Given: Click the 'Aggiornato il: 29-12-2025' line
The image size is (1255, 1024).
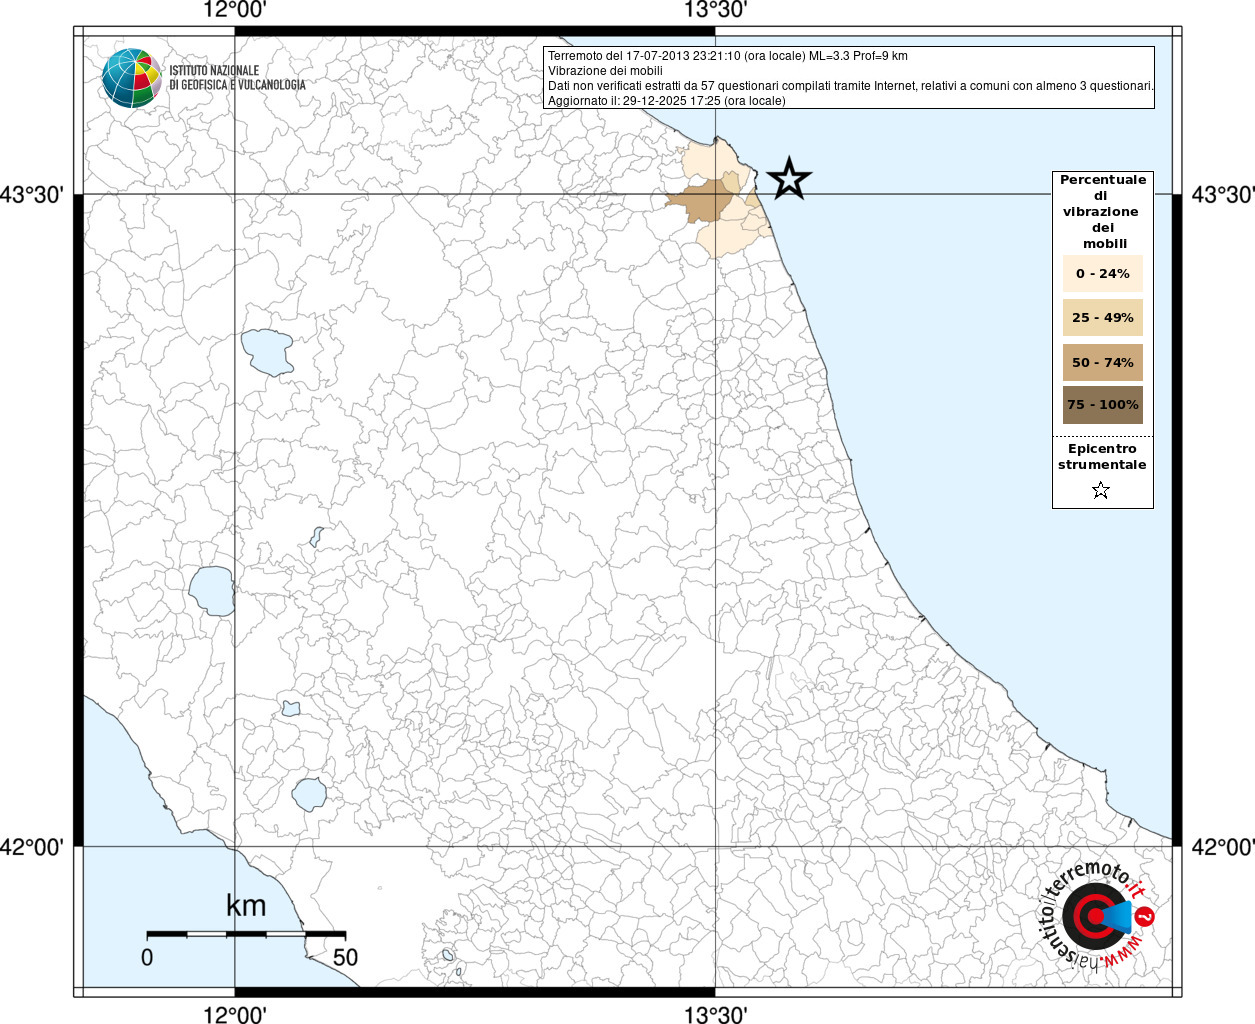Looking at the screenshot, I should (666, 101).
